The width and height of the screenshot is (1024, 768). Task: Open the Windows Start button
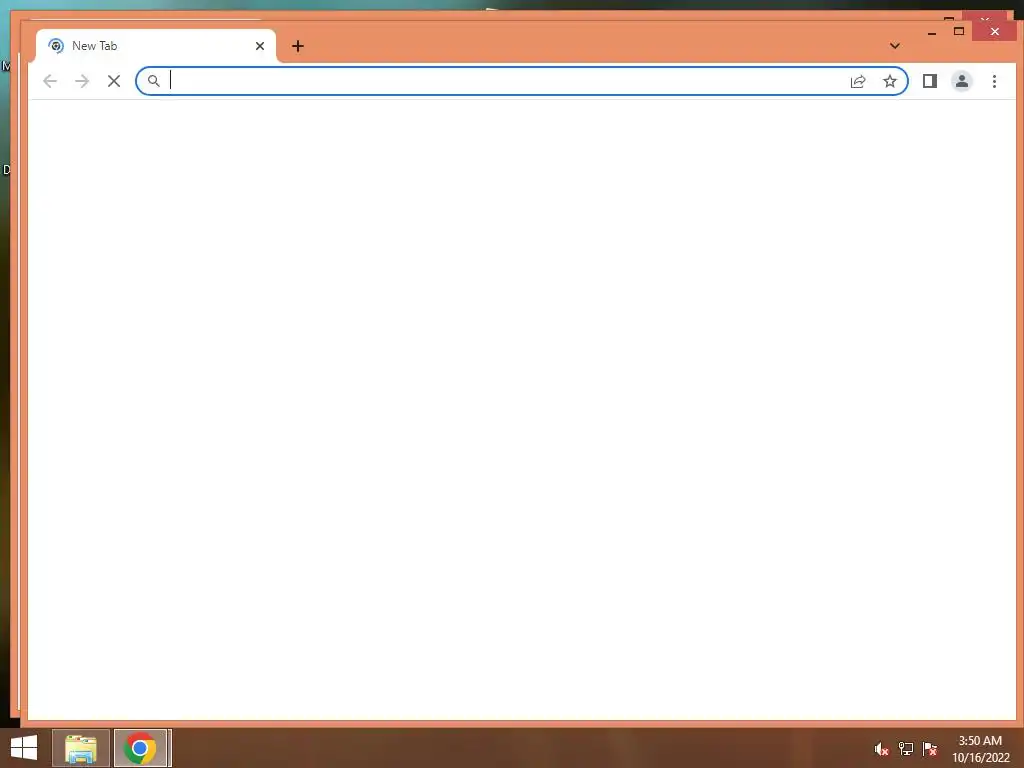point(24,748)
